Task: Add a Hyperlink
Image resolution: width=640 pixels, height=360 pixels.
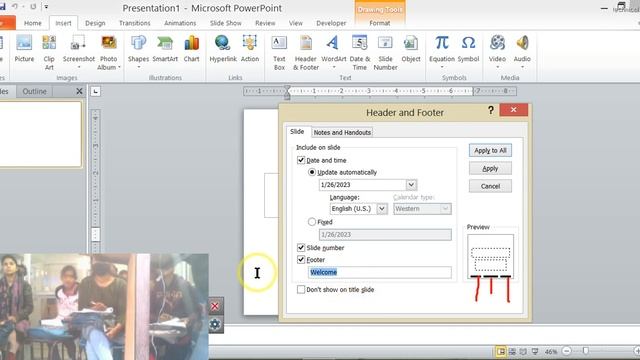Action: click(x=223, y=49)
